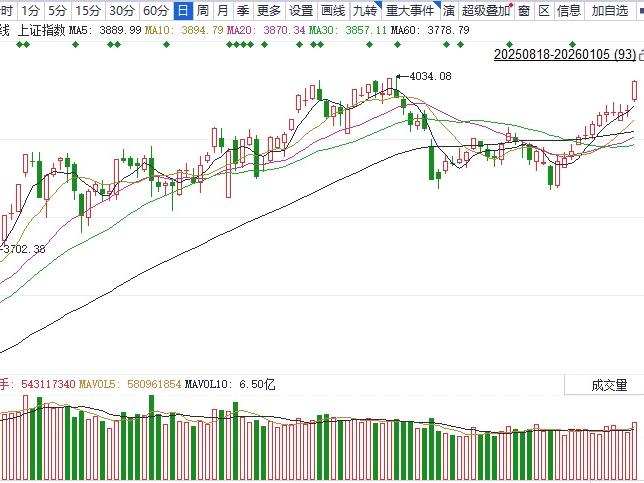Screen dimensions: 644x483
Task: Switch to 季 quarterly chart view
Action: [x=243, y=11]
